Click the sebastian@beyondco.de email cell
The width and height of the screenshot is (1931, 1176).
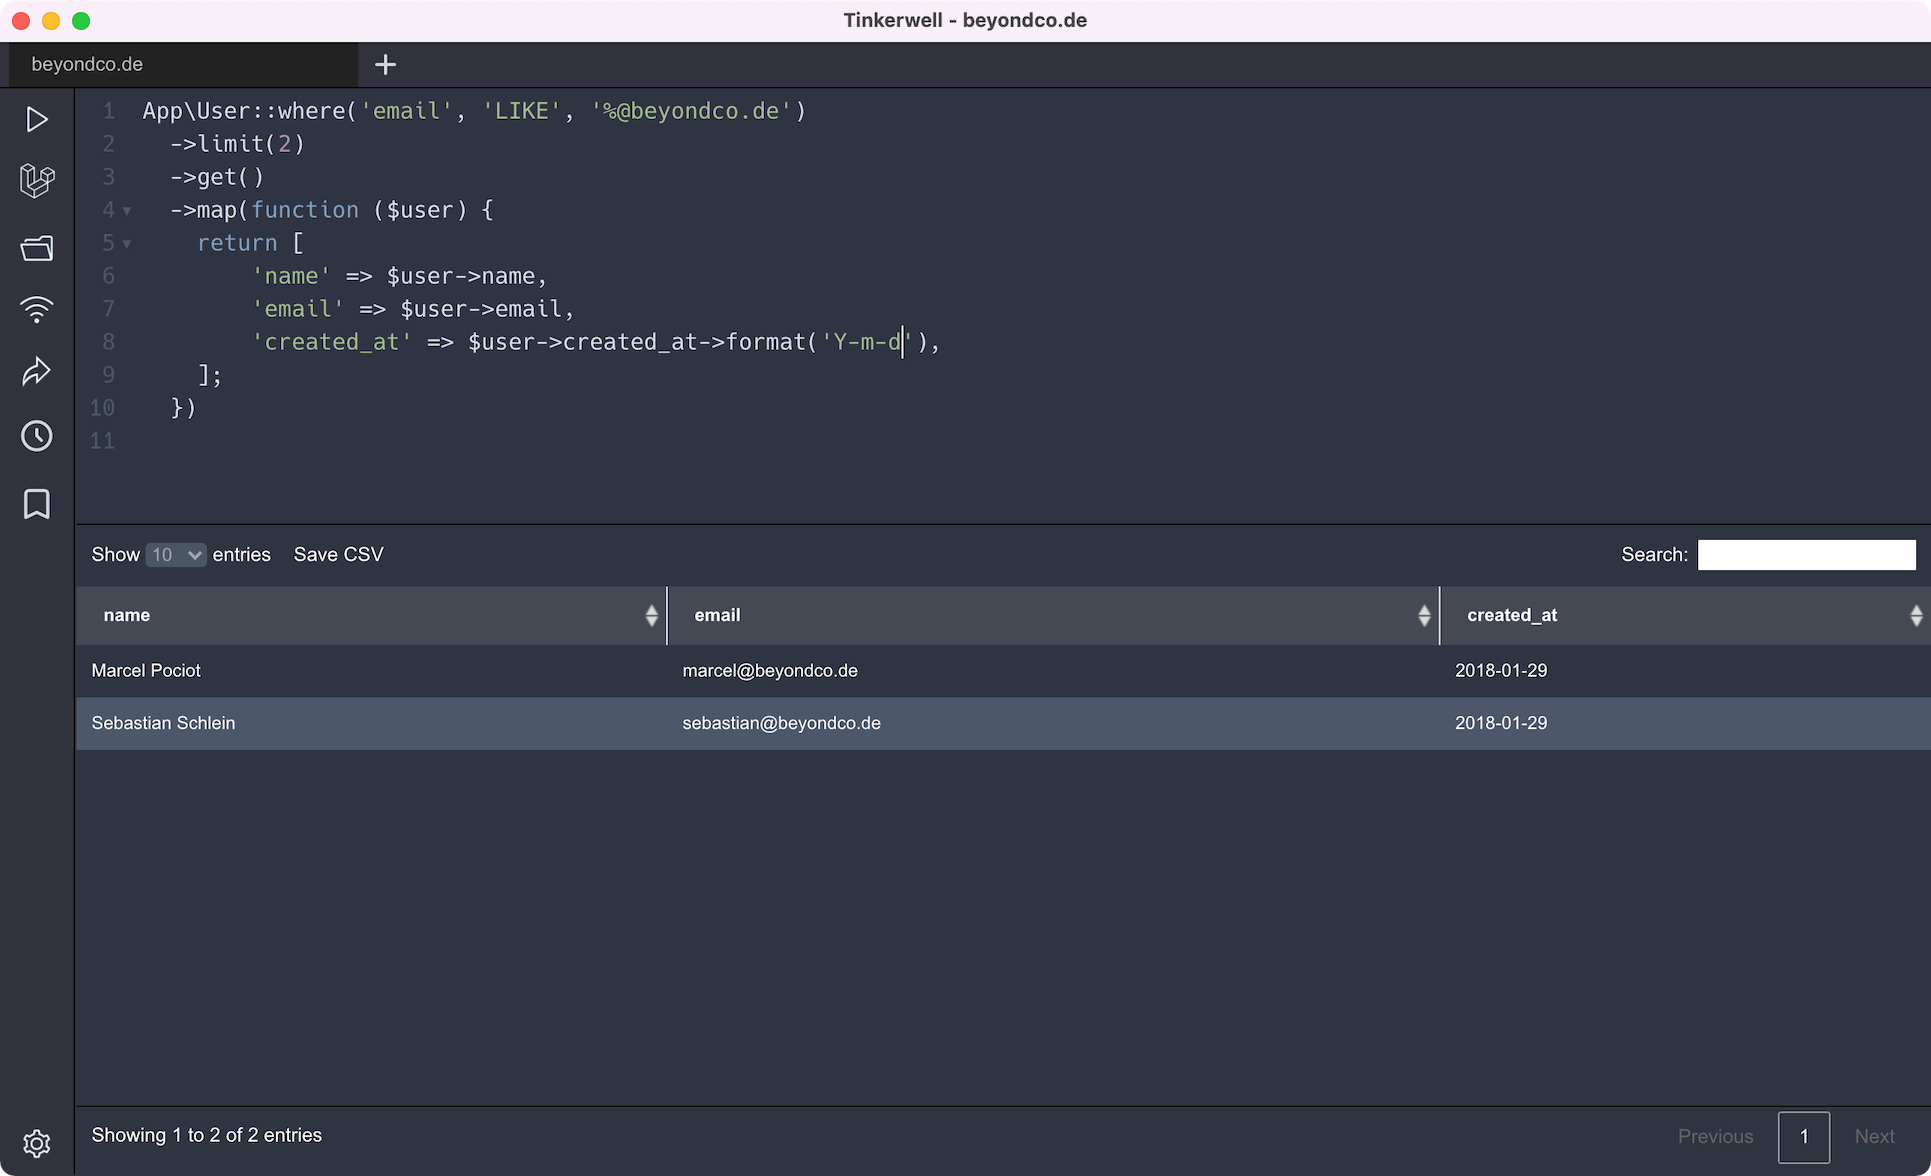(x=1053, y=723)
